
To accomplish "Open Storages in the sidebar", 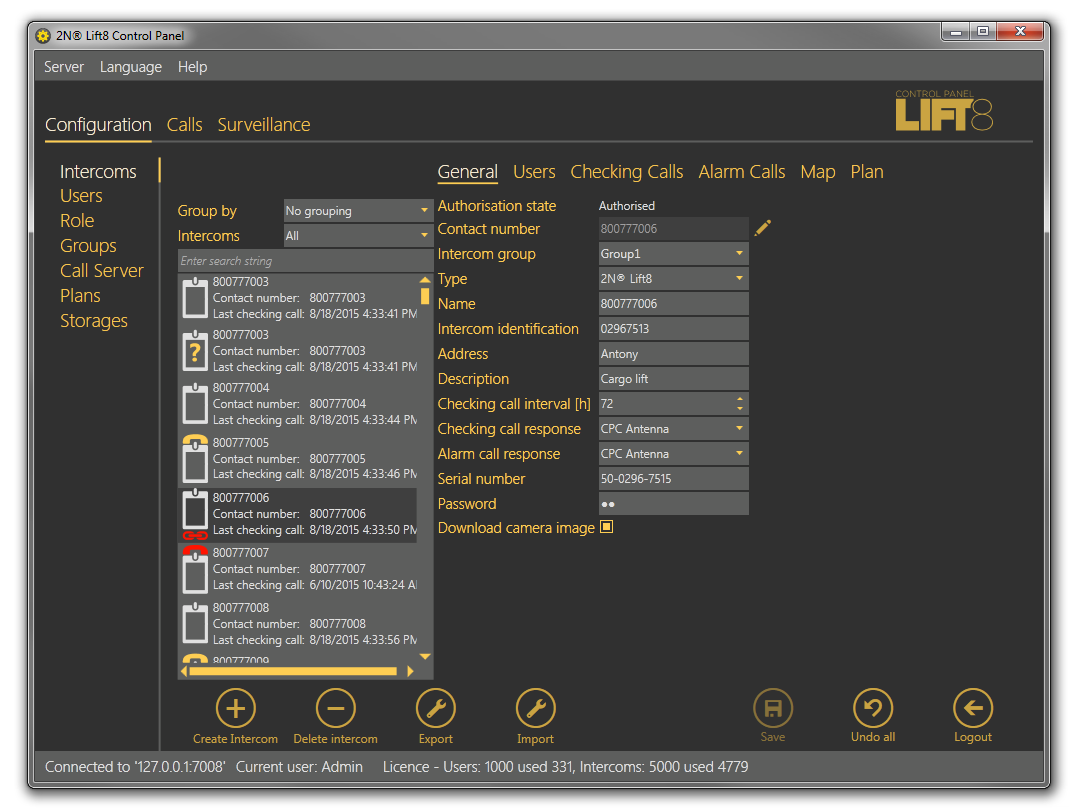I will [93, 321].
